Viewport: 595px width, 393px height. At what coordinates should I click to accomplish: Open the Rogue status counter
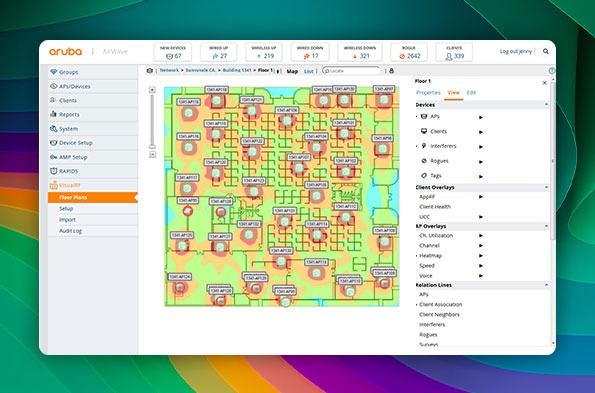click(x=409, y=52)
